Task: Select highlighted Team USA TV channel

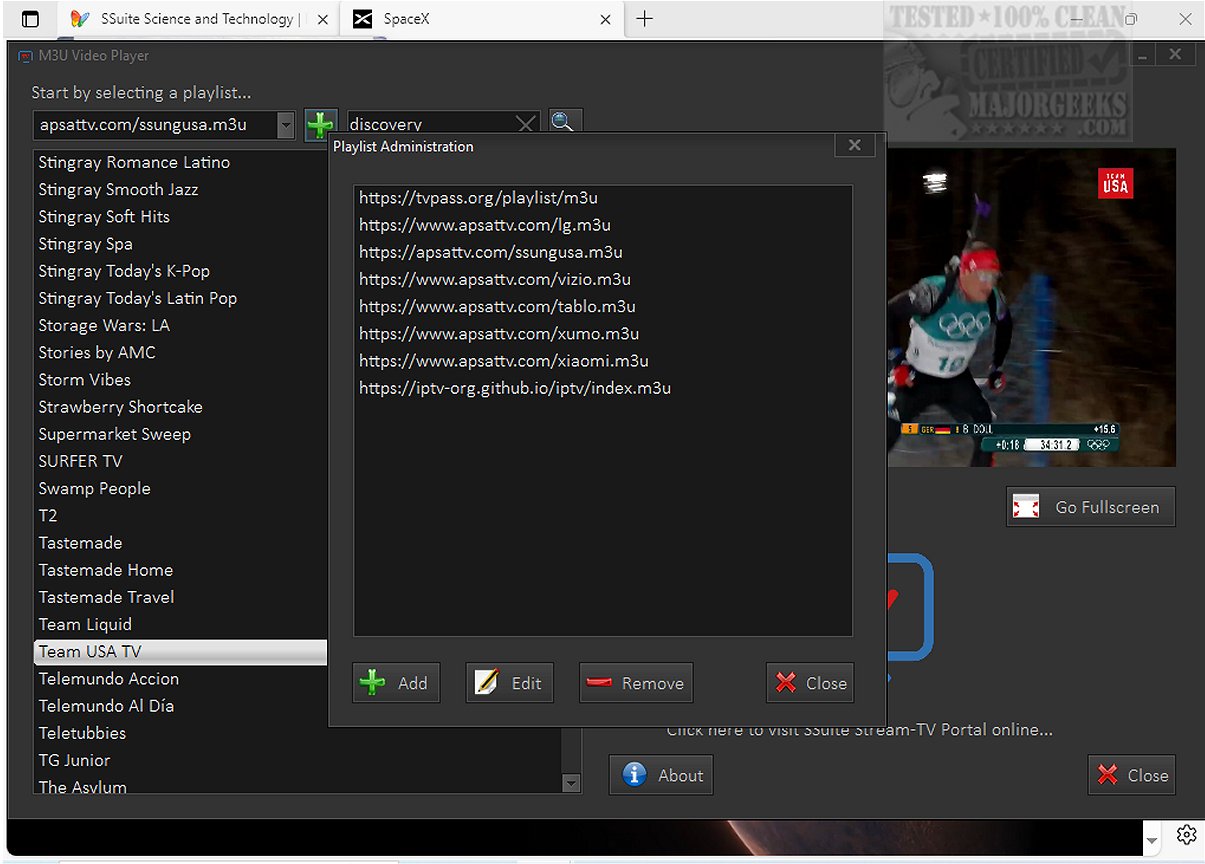Action: coord(180,651)
